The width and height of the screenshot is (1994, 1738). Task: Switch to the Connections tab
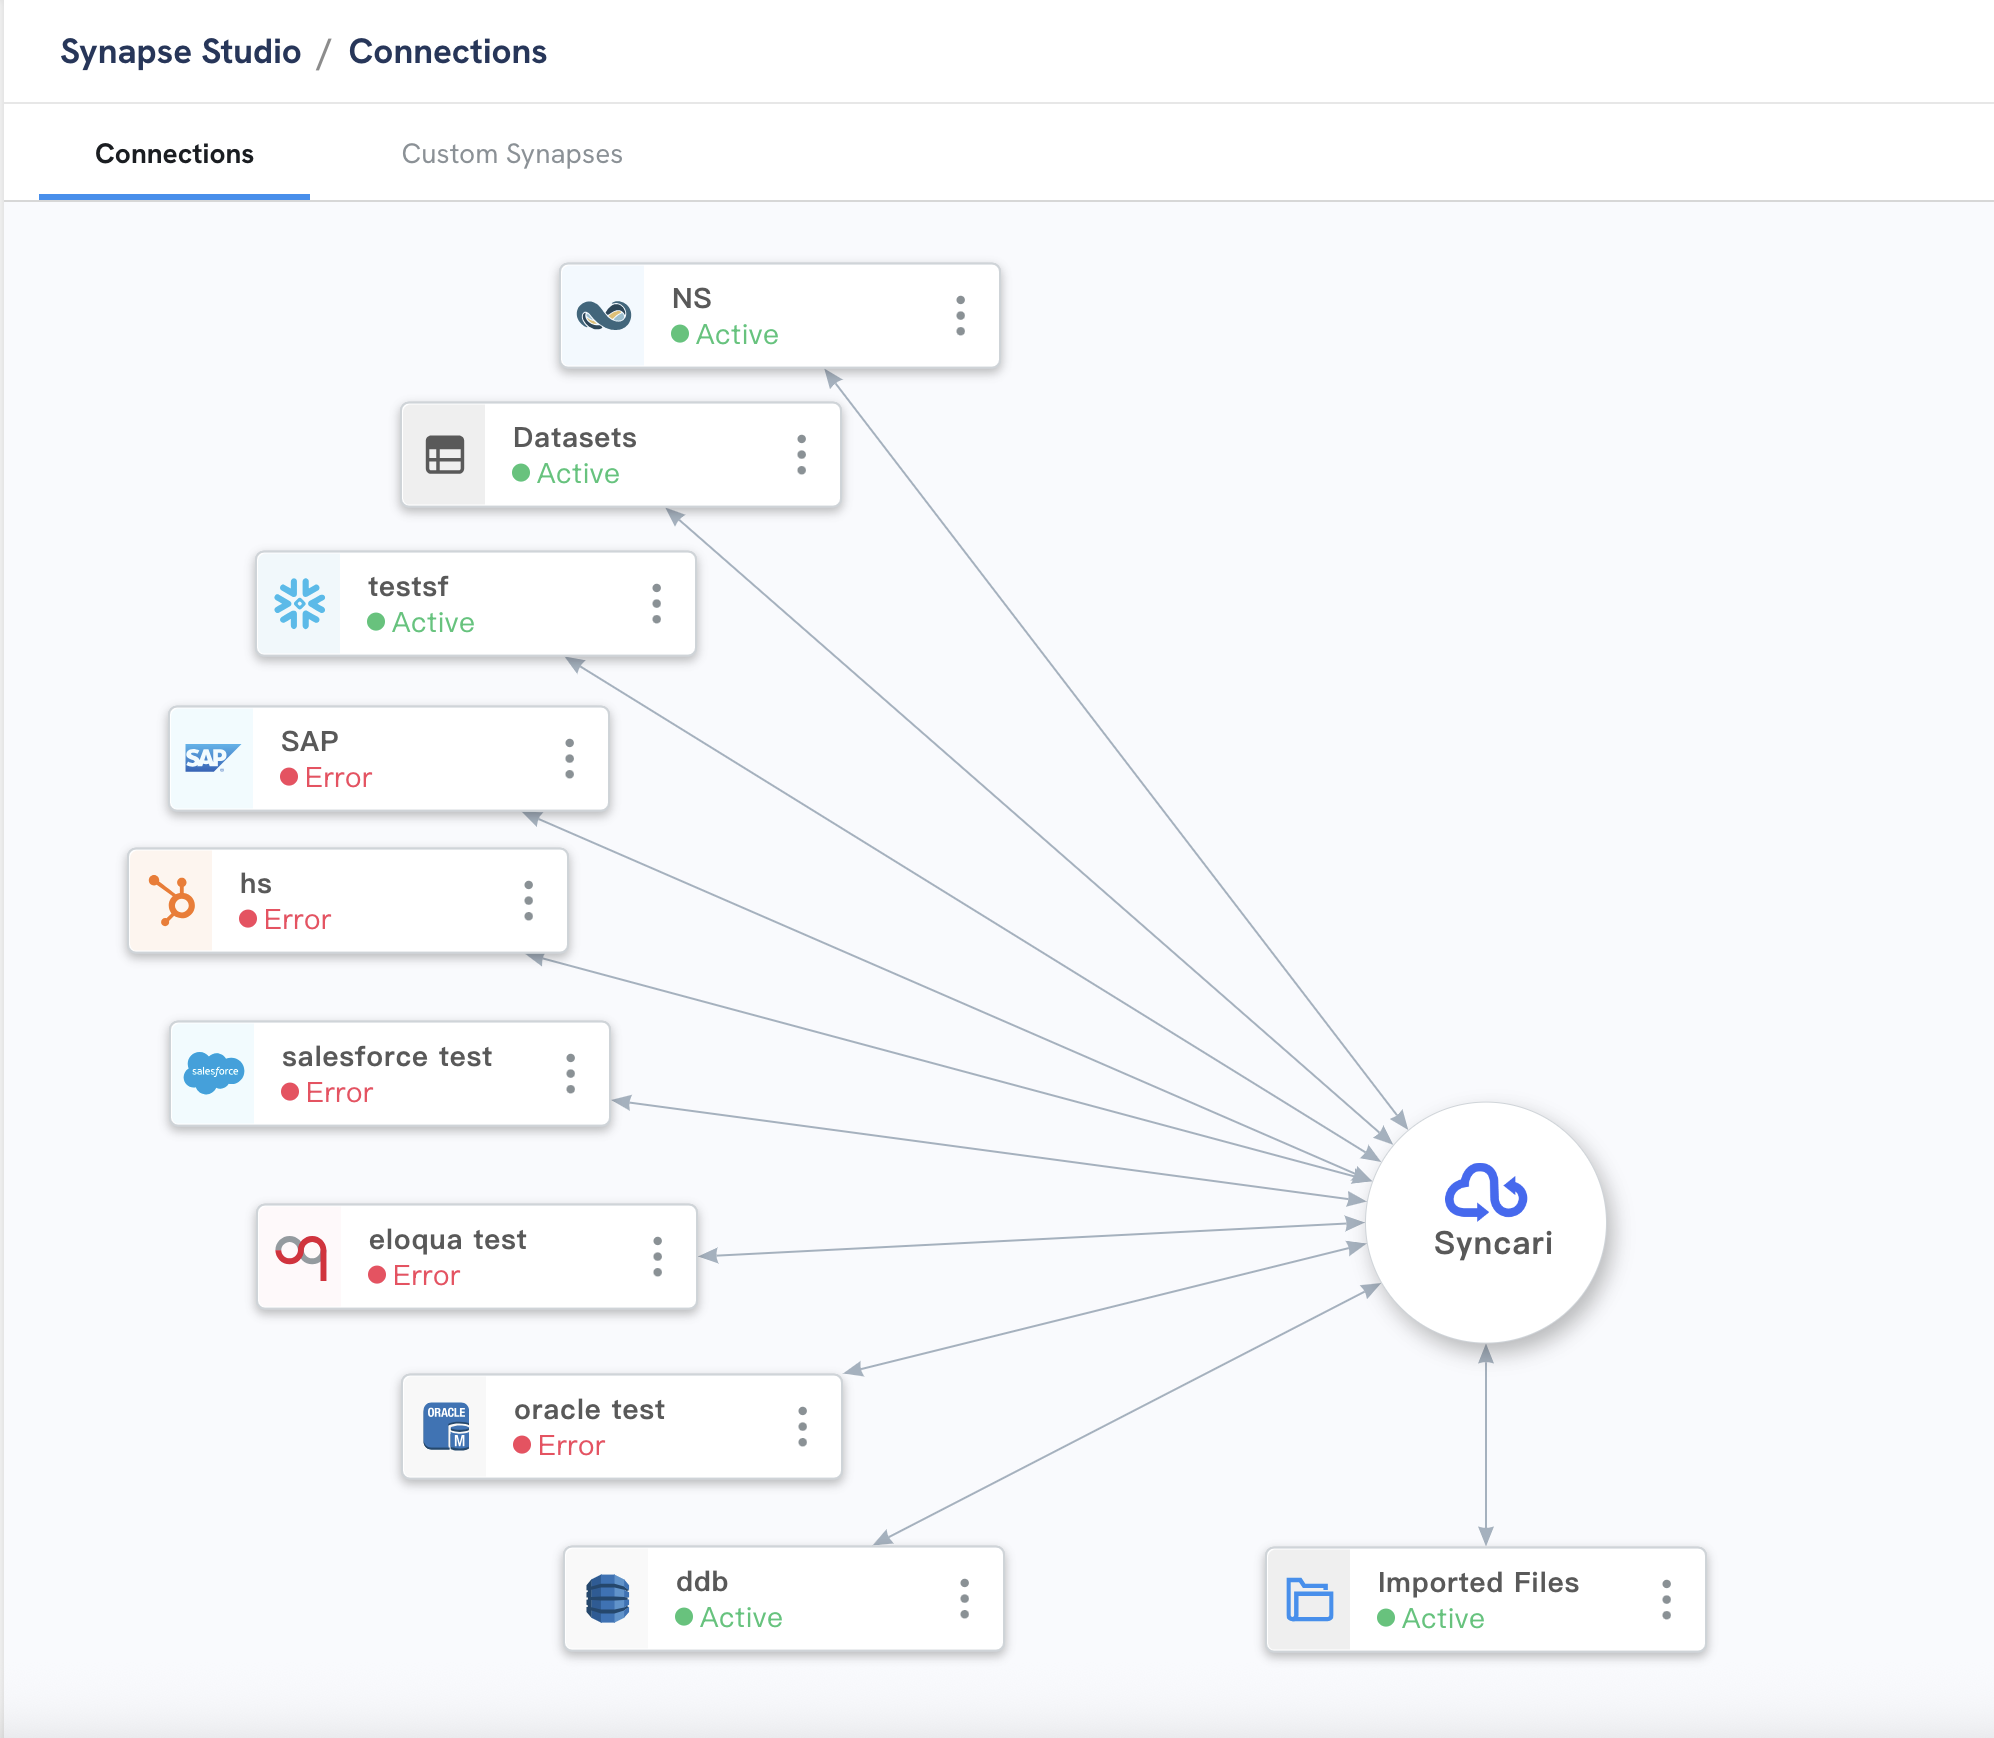pos(174,154)
